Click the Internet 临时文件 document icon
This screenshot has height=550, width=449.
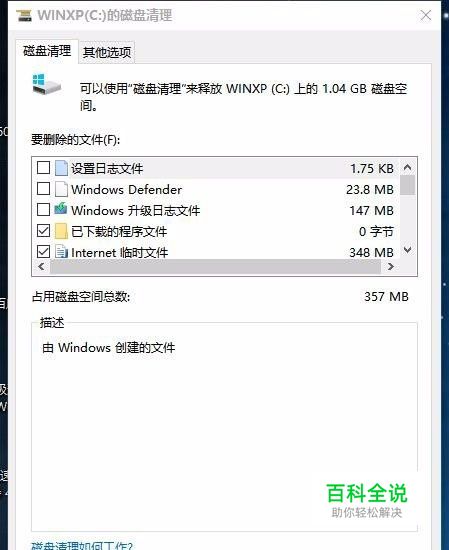pos(61,251)
